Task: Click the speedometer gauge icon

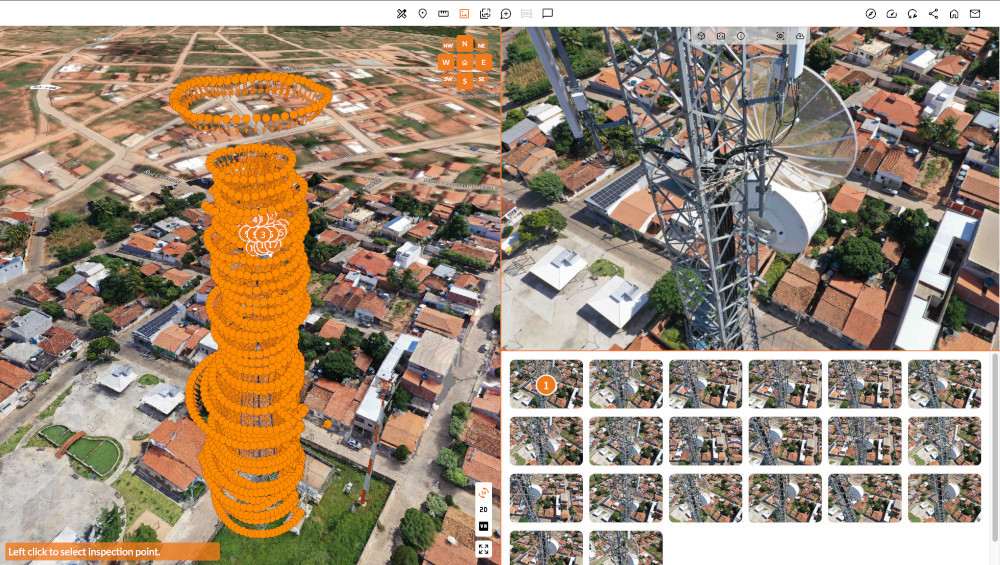Action: click(892, 13)
